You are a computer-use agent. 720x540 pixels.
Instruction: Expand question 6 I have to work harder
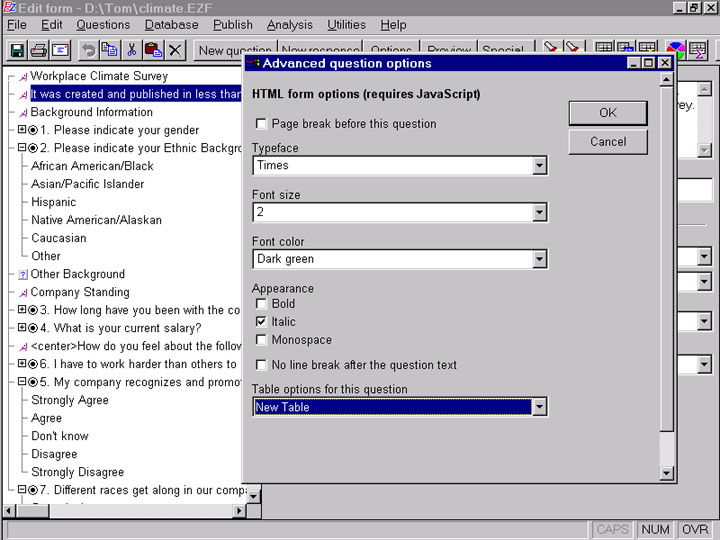22,364
